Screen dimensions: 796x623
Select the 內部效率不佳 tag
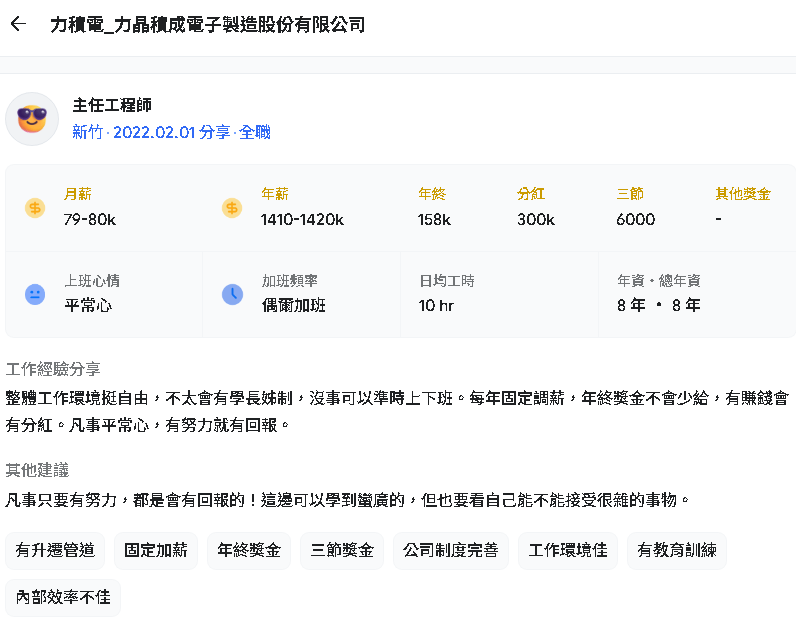pyautogui.click(x=63, y=597)
